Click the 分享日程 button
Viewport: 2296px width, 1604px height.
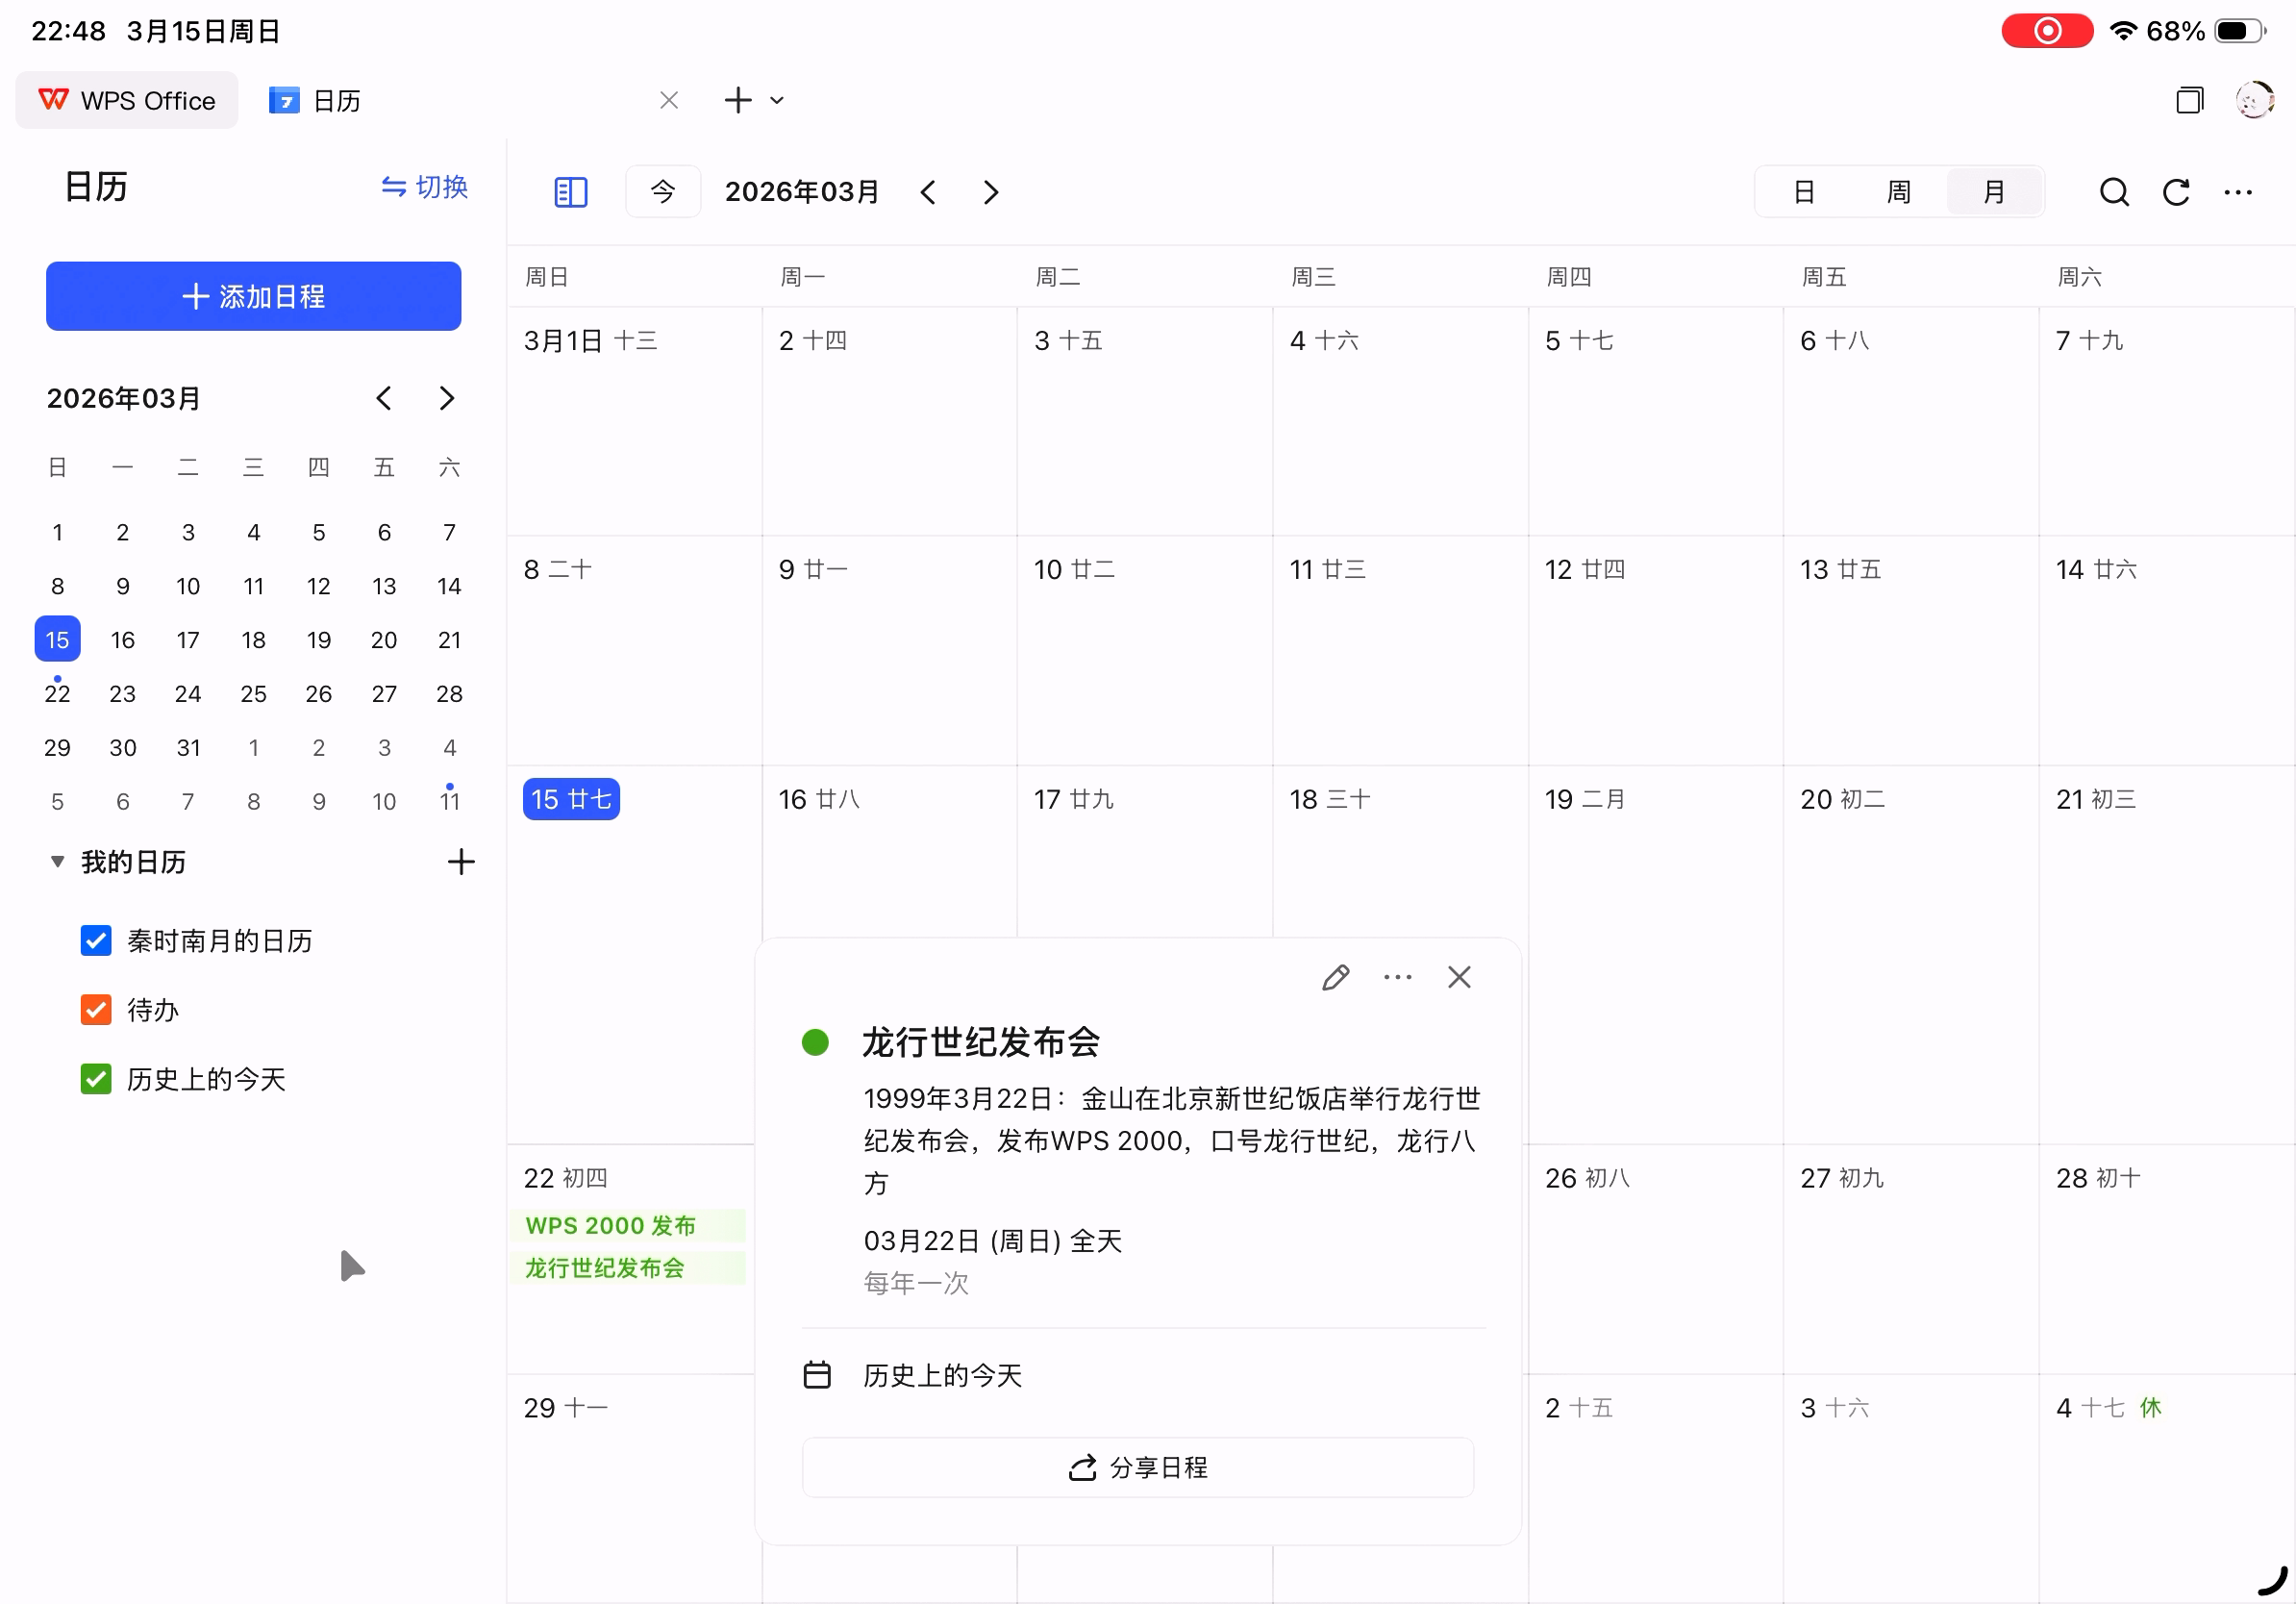pyautogui.click(x=1137, y=1467)
